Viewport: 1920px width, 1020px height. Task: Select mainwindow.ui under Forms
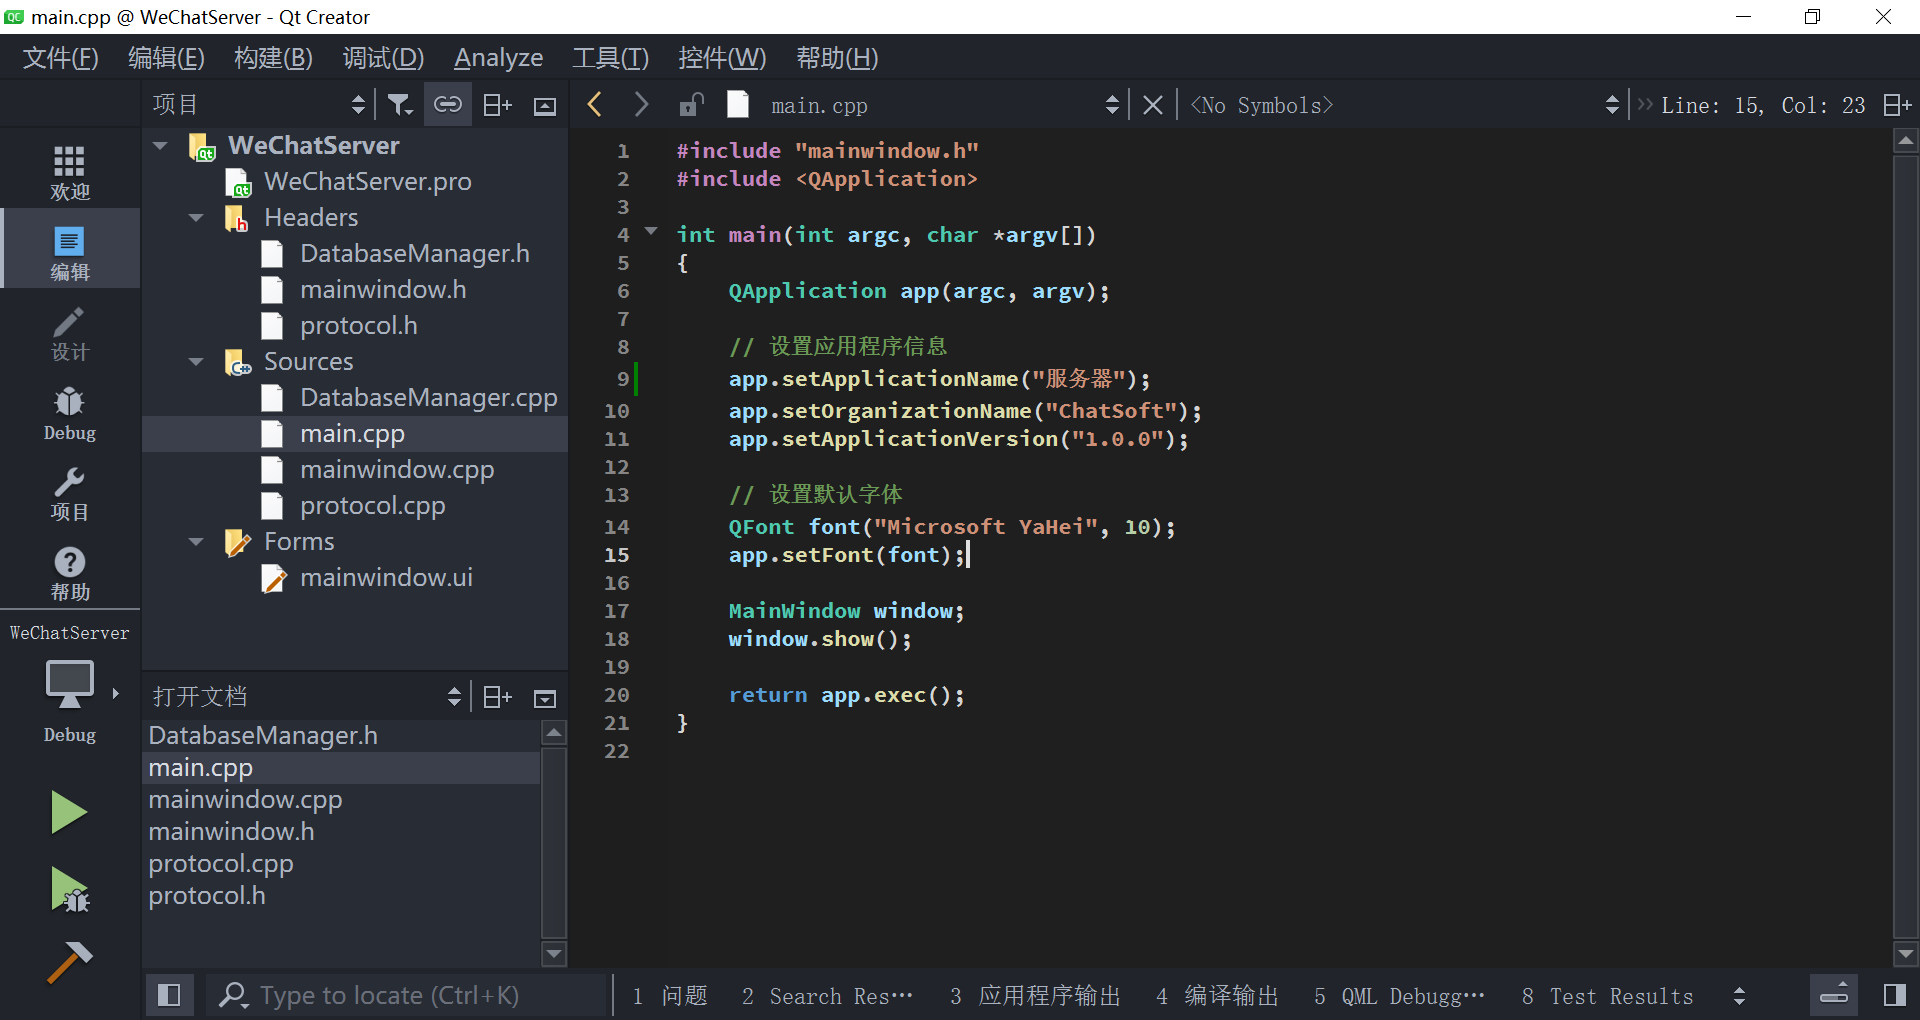coord(386,578)
